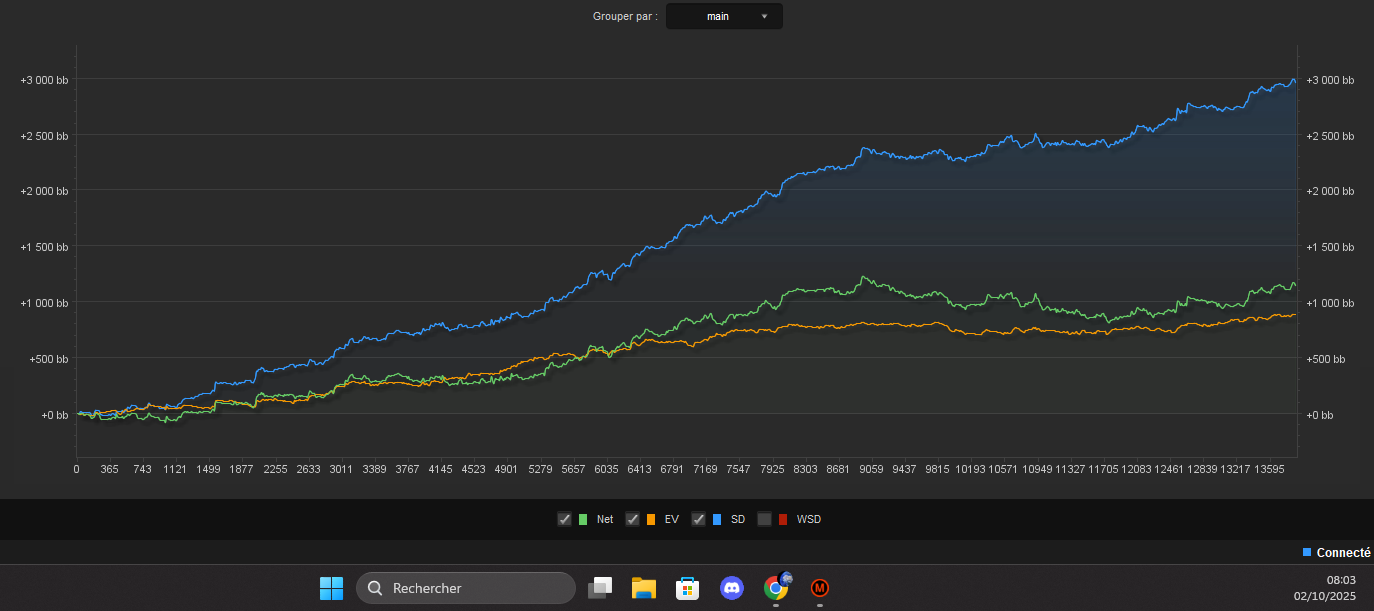Click the Rechercher taskbar search box
The width and height of the screenshot is (1374, 611).
coord(466,588)
